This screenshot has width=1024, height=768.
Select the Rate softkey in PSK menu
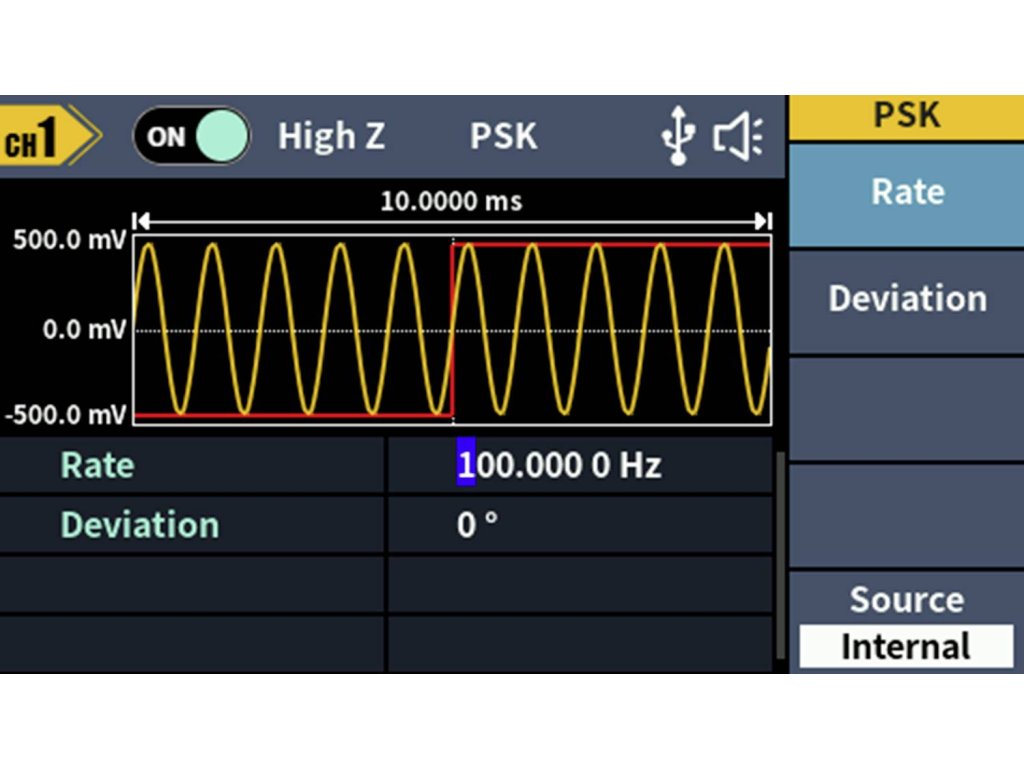click(907, 192)
